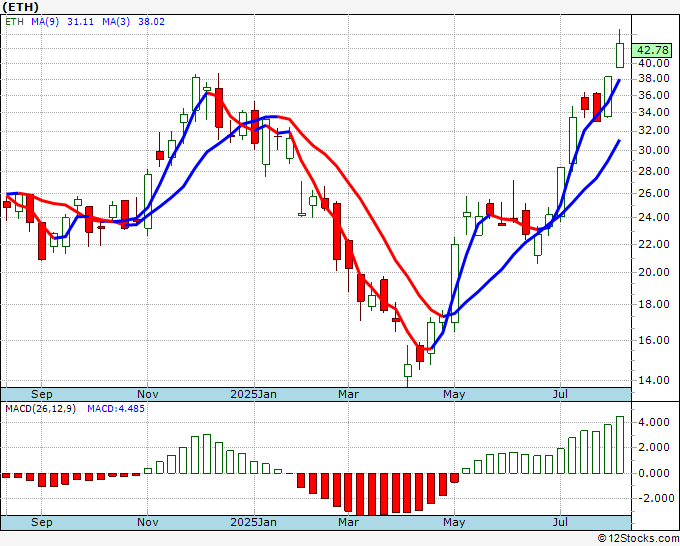The image size is (680, 546).
Task: Select the MA(9) value 31.11
Action: coord(80,22)
